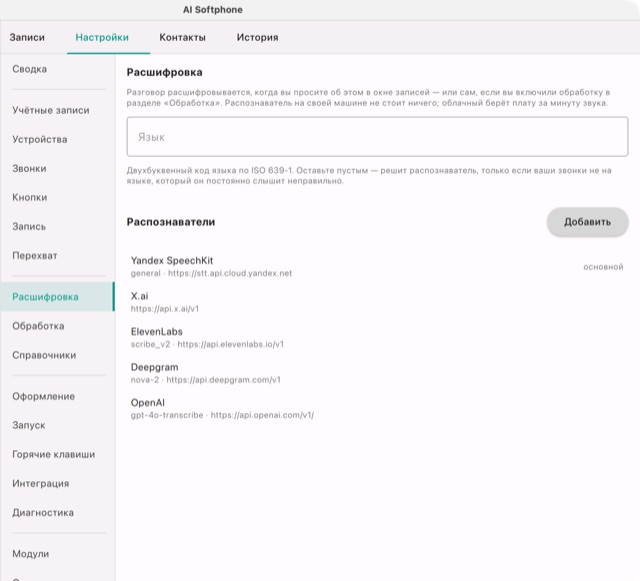Go to the История tab
Image resolution: width=640 pixels, height=581 pixels.
tap(258, 37)
